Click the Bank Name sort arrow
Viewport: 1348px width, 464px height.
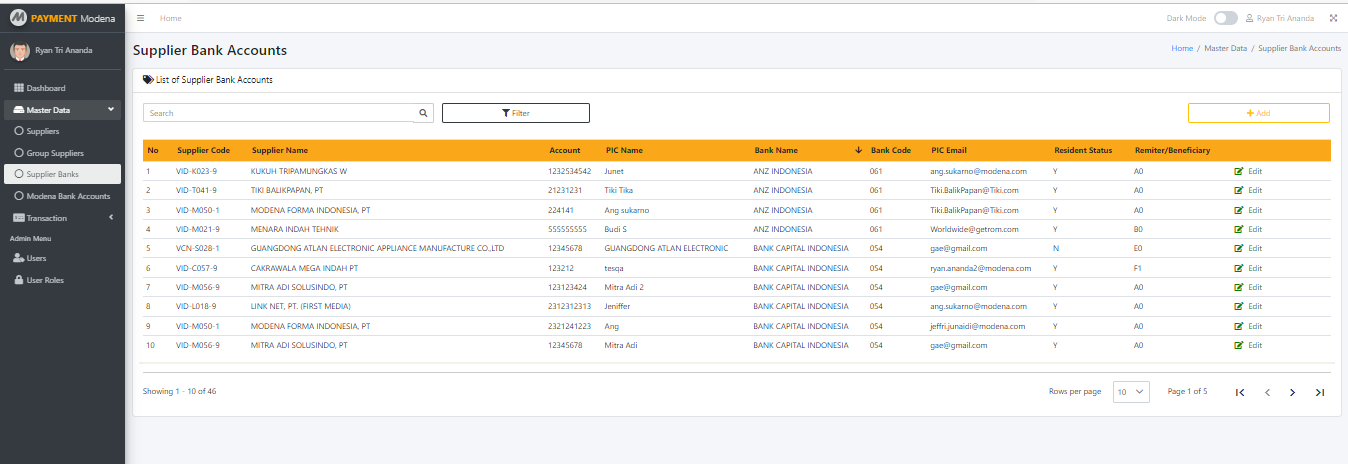(858, 151)
